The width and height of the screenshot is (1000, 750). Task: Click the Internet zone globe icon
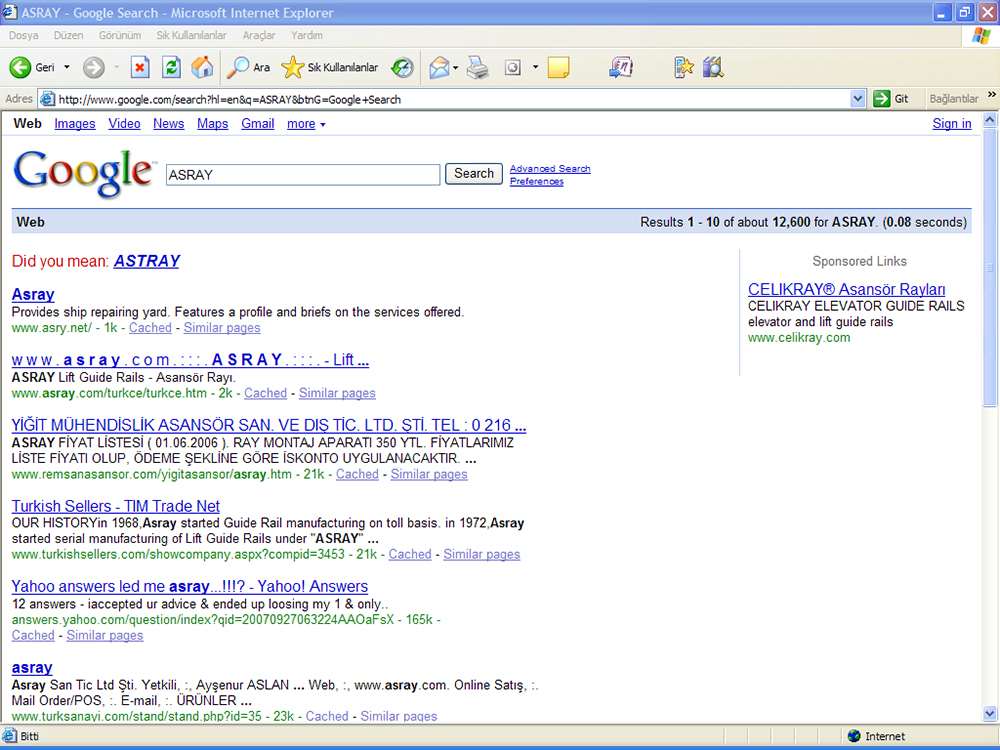854,736
